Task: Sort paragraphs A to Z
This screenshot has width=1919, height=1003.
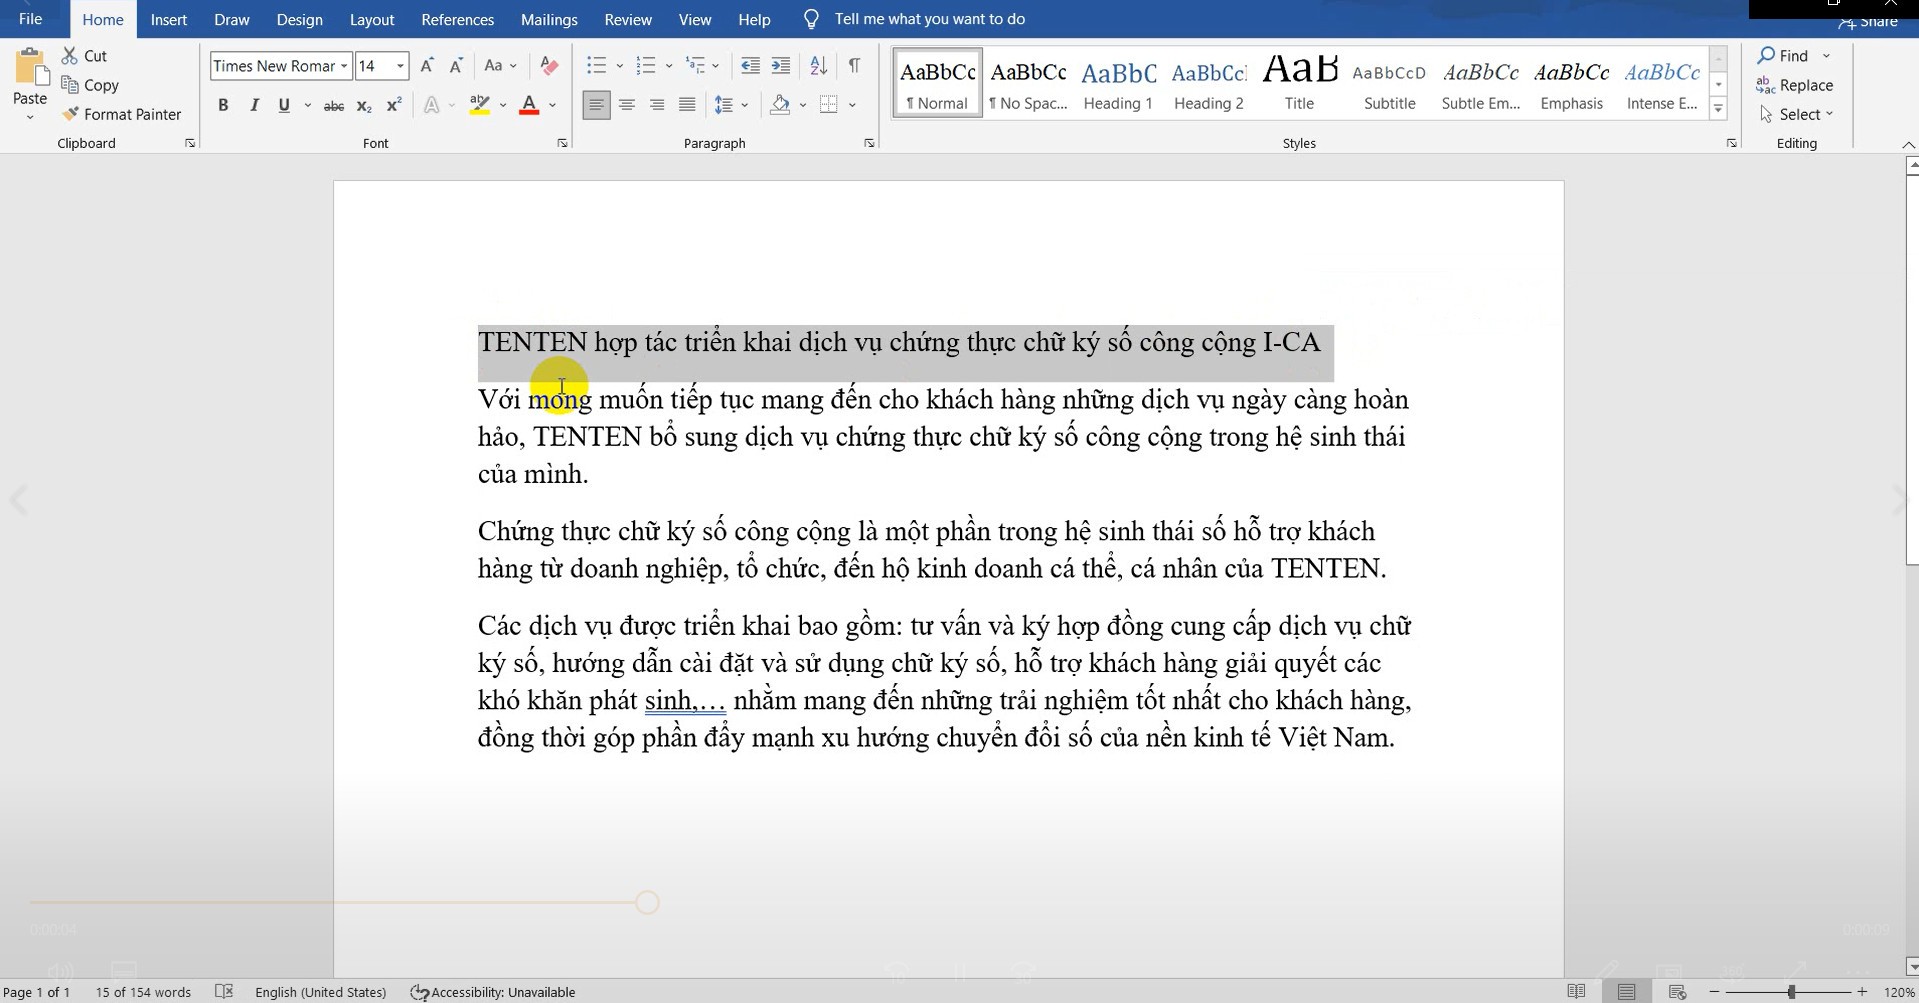Action: (x=818, y=66)
